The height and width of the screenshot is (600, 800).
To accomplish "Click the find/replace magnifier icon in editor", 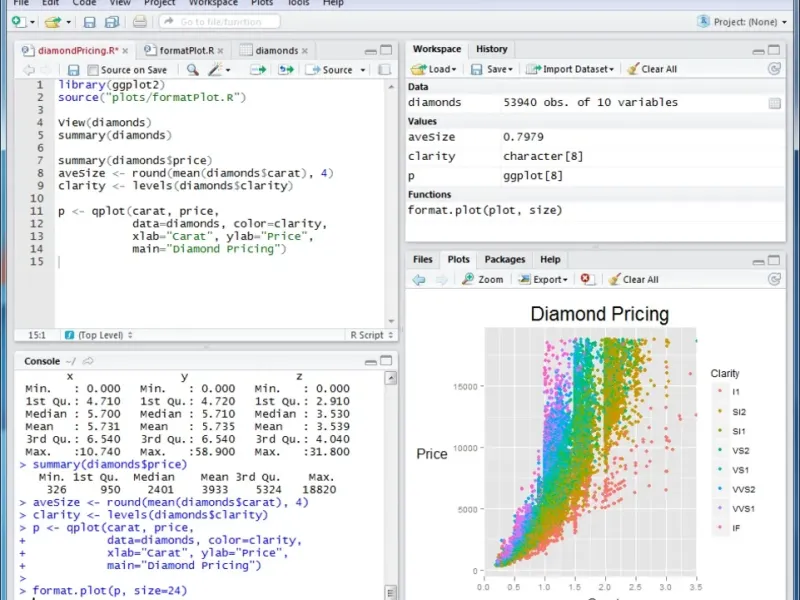I will point(192,69).
